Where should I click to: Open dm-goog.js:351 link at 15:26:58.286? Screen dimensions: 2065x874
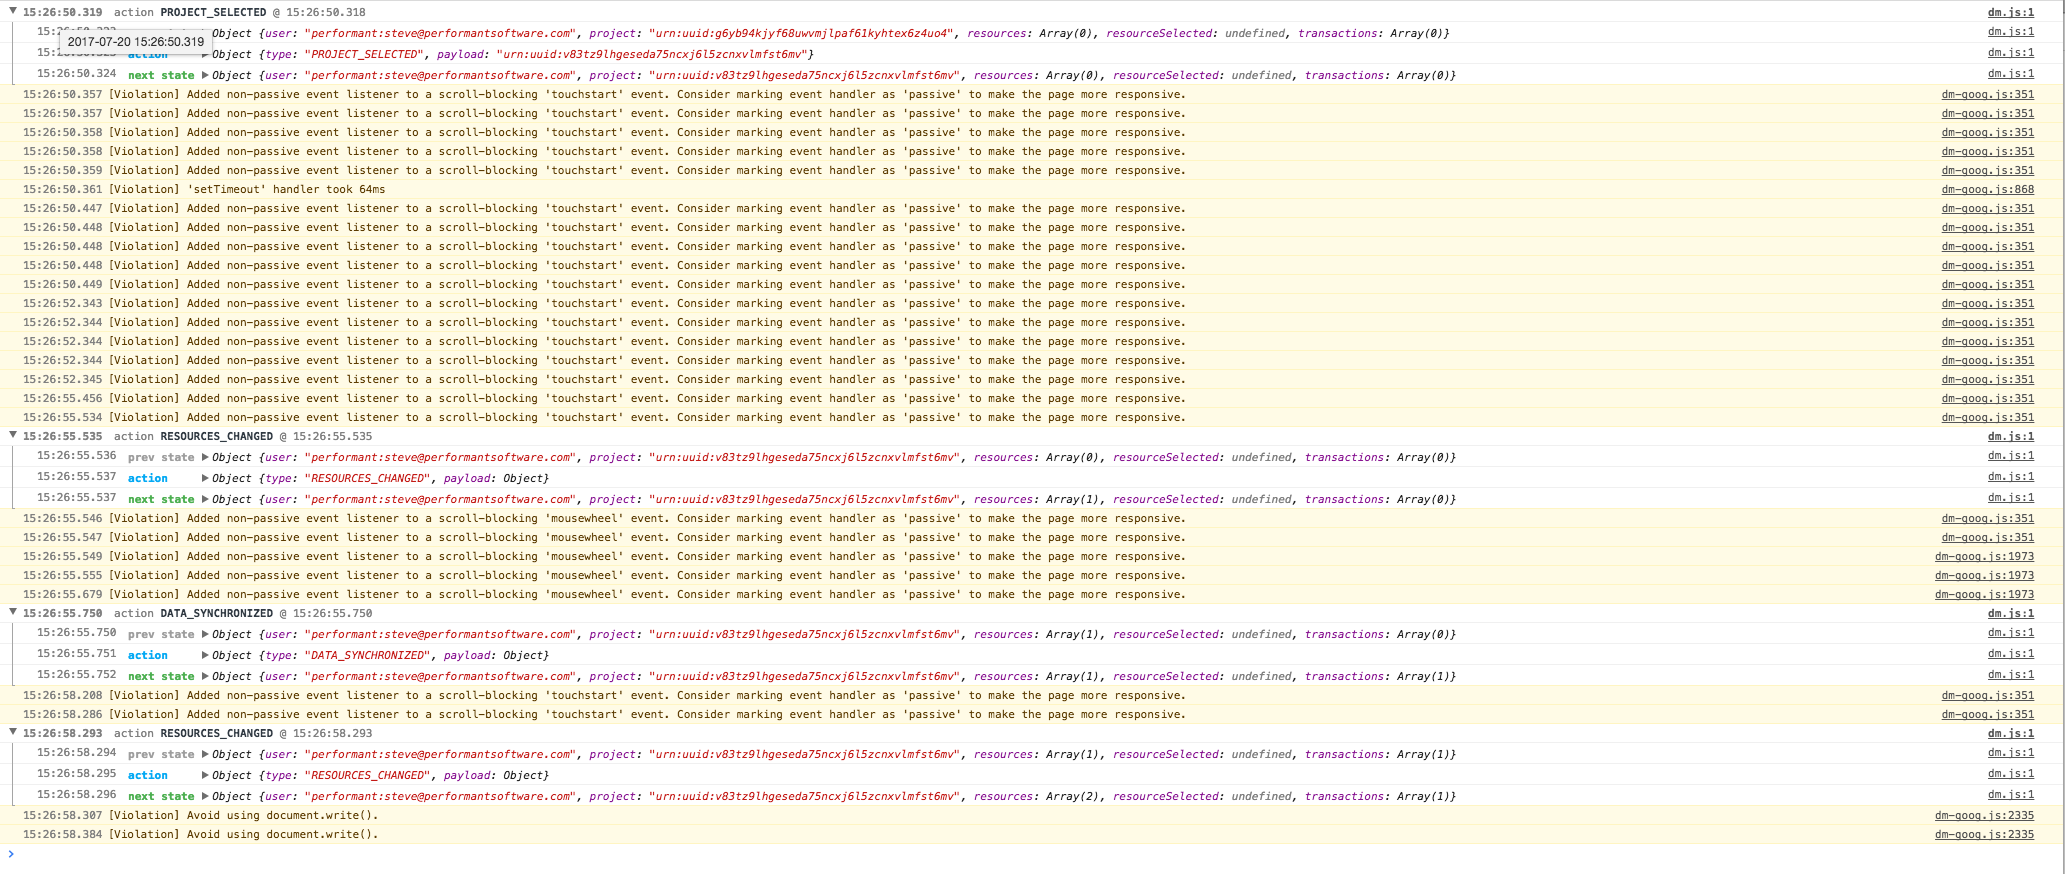pyautogui.click(x=1988, y=715)
